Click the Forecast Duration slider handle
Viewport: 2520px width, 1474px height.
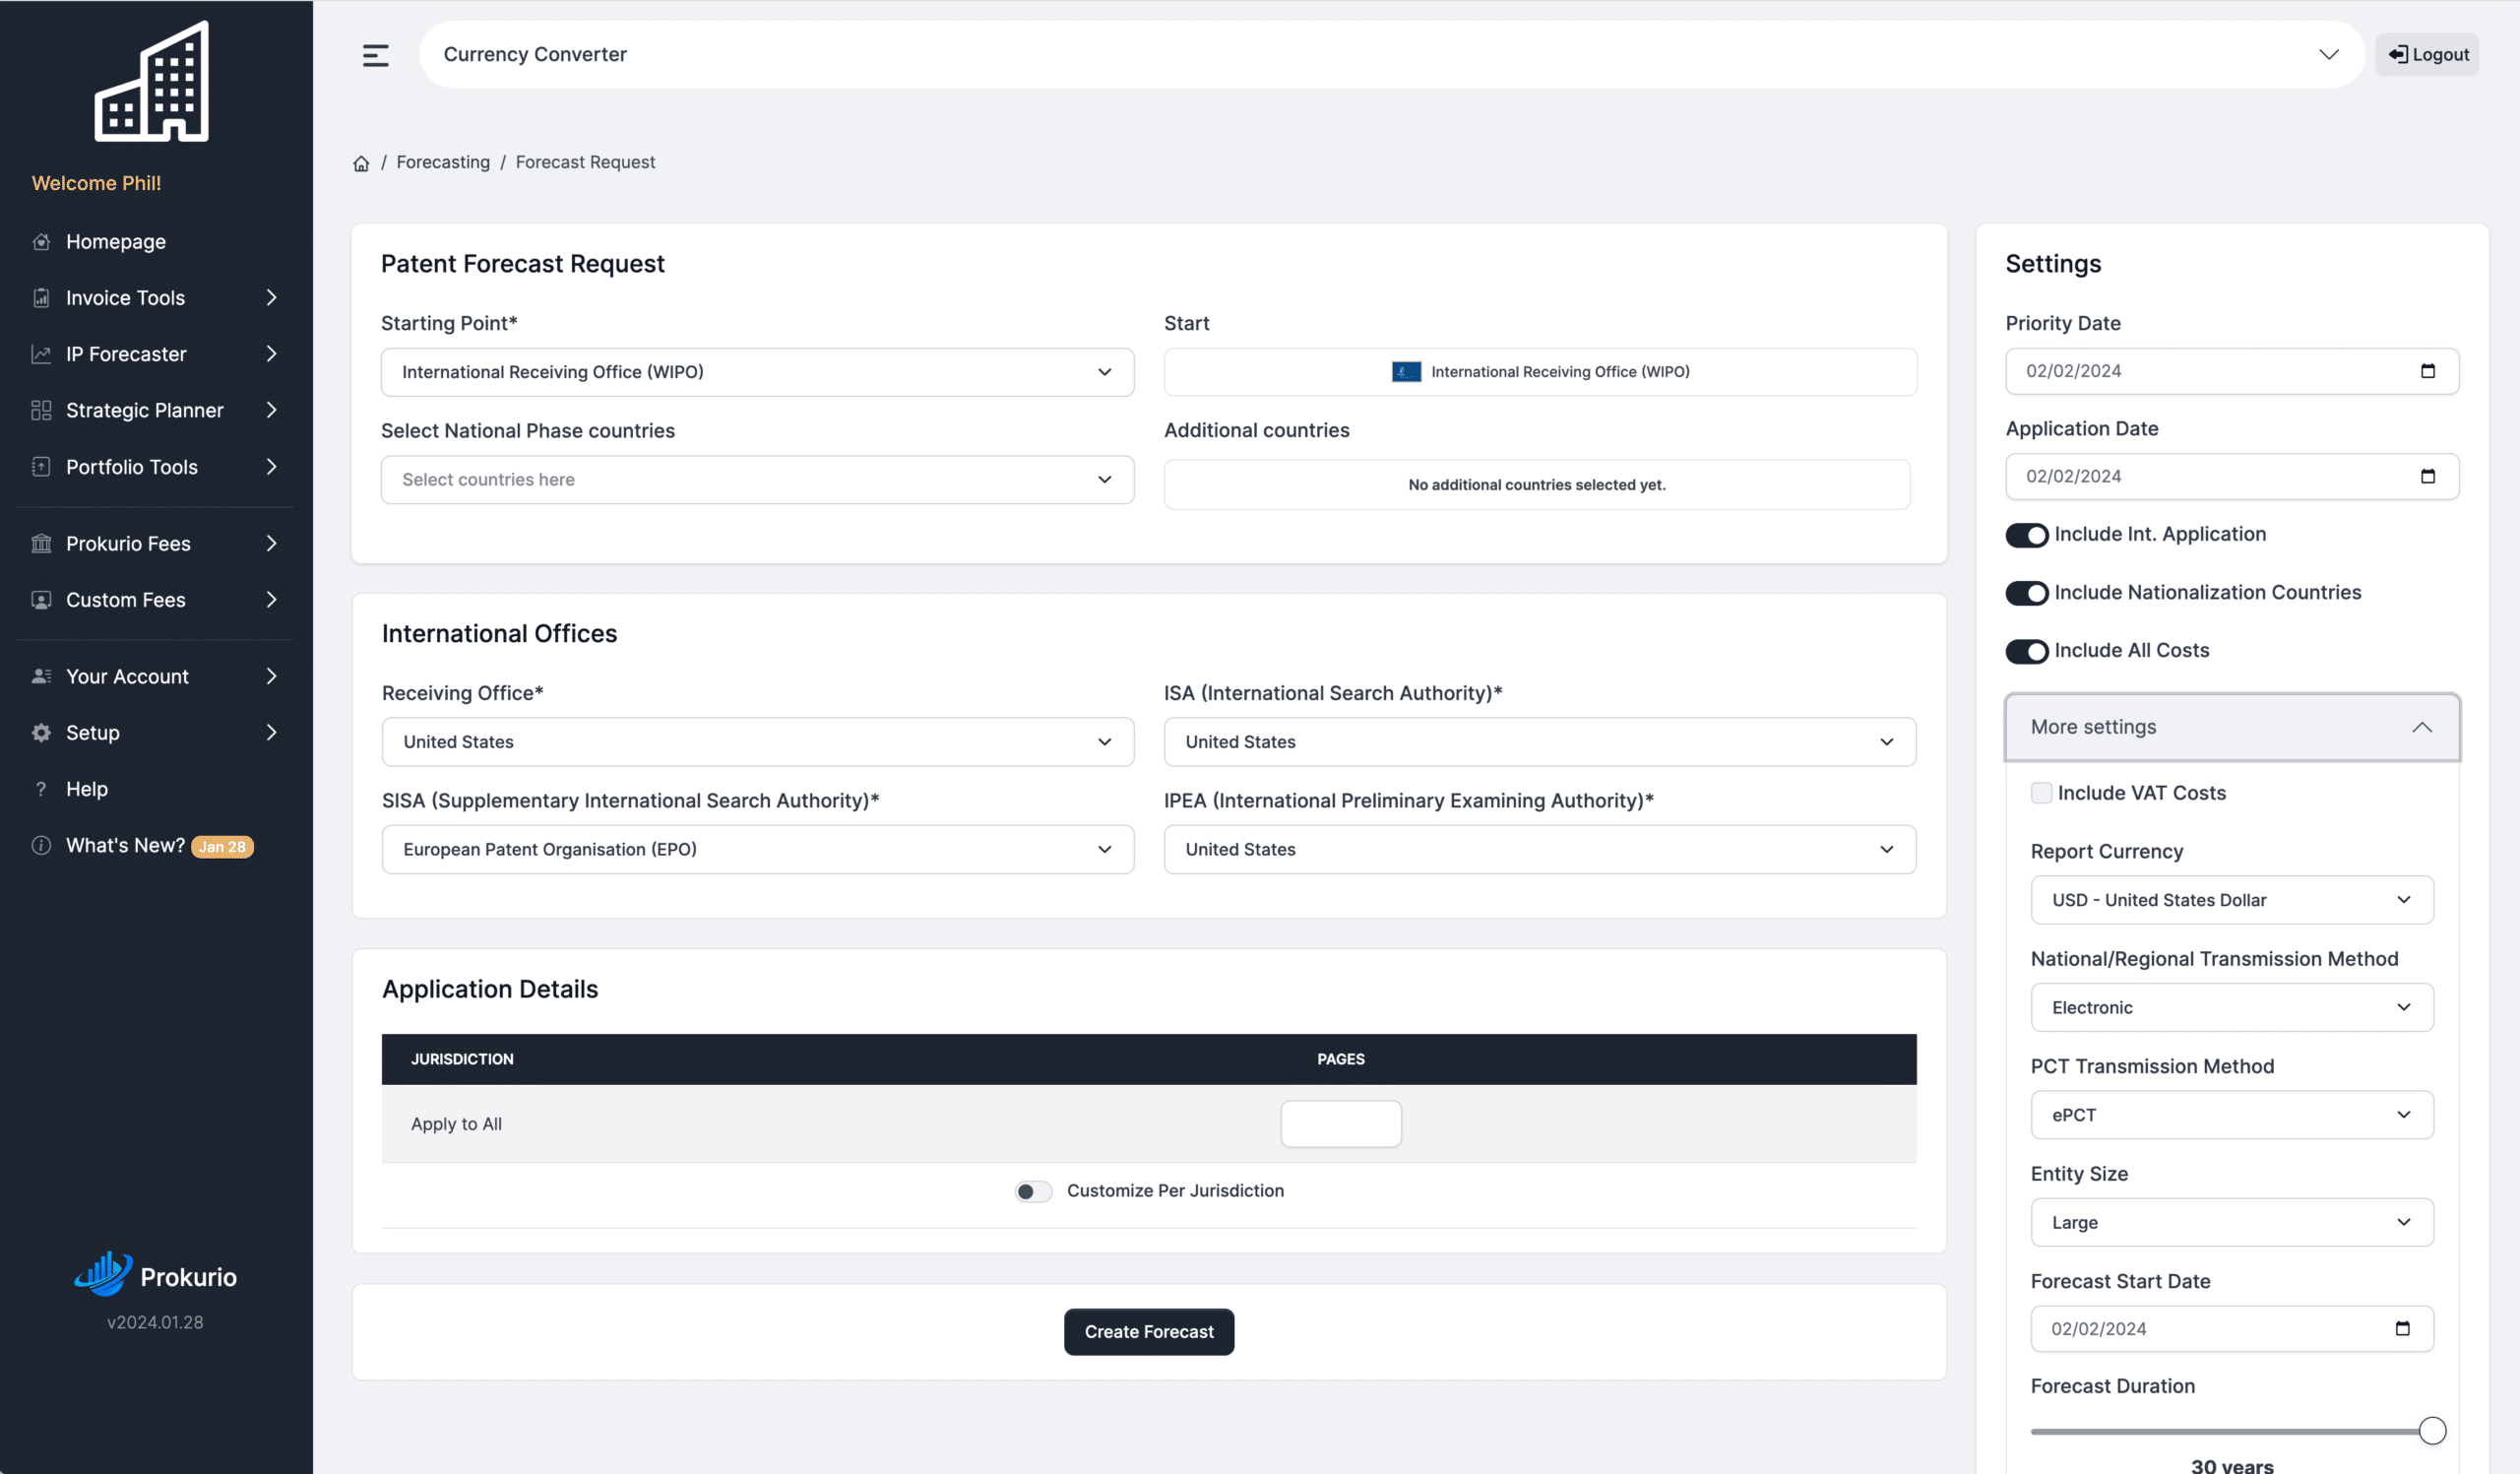click(2432, 1431)
